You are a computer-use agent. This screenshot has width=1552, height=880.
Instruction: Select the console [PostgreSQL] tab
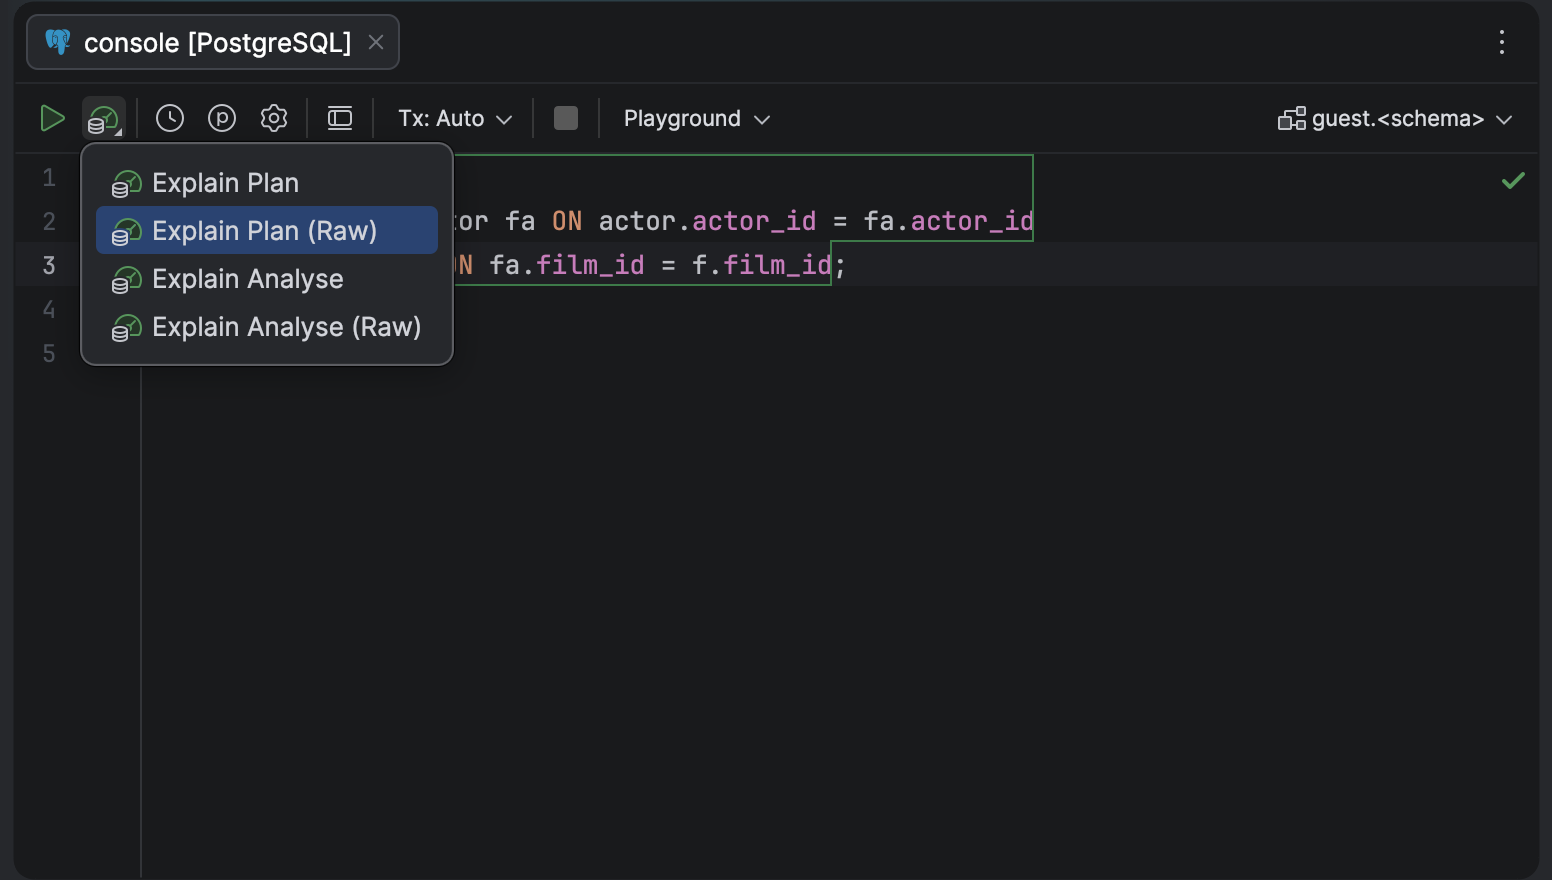coord(213,42)
